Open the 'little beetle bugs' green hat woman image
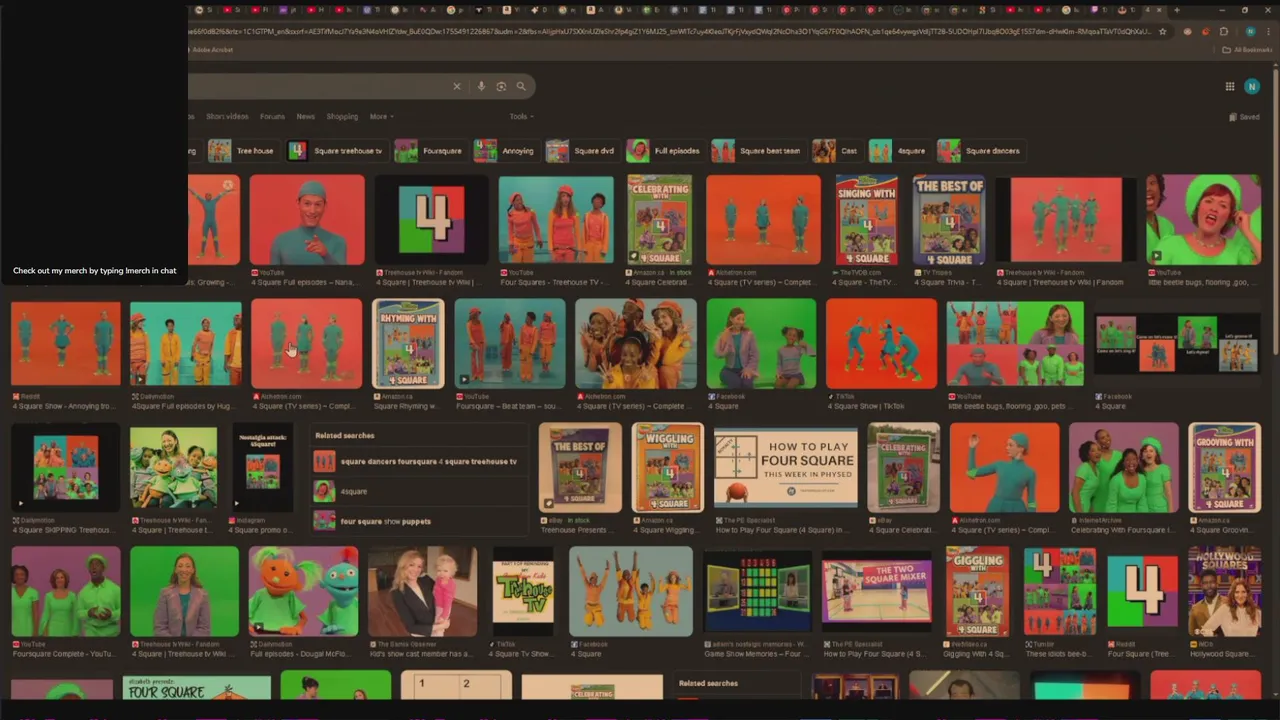The height and width of the screenshot is (720, 1280). pyautogui.click(x=1203, y=220)
